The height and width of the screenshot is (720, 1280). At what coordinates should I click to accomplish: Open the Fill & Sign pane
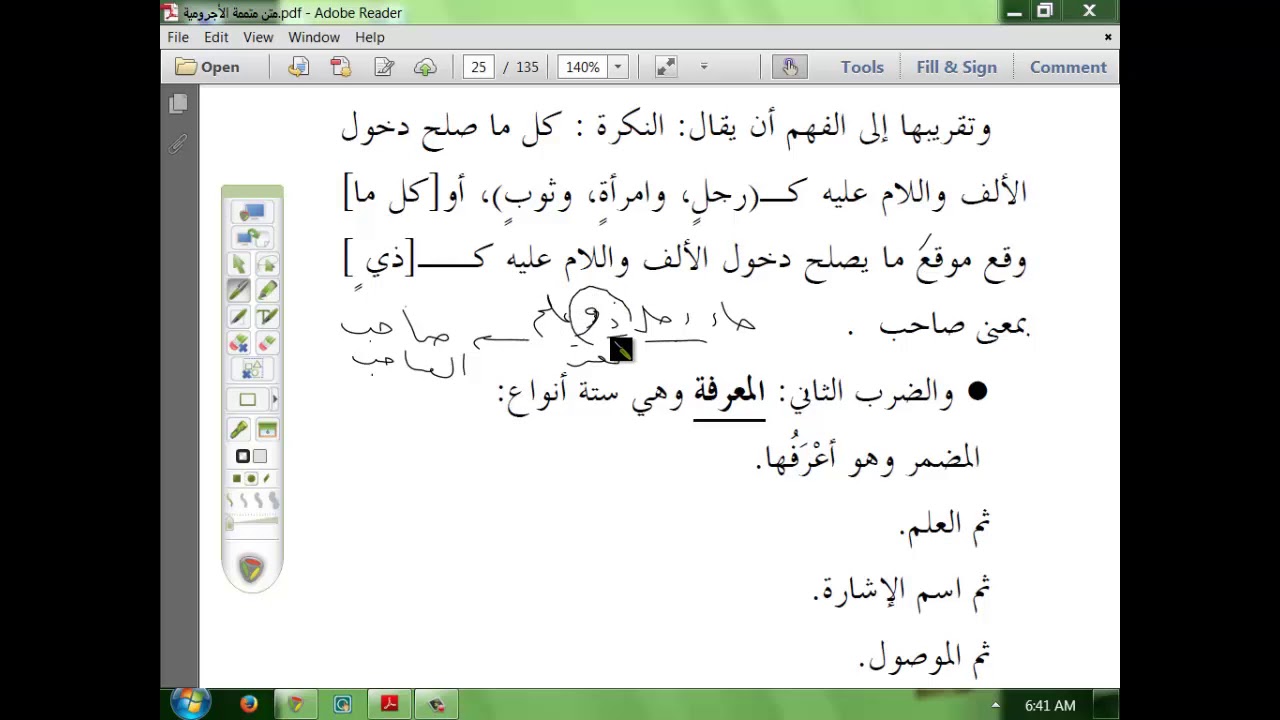(x=956, y=67)
